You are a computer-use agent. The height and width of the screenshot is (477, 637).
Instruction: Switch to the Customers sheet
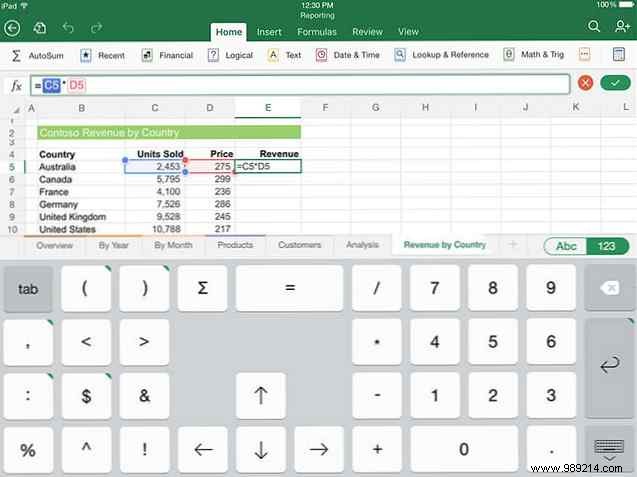(x=299, y=245)
